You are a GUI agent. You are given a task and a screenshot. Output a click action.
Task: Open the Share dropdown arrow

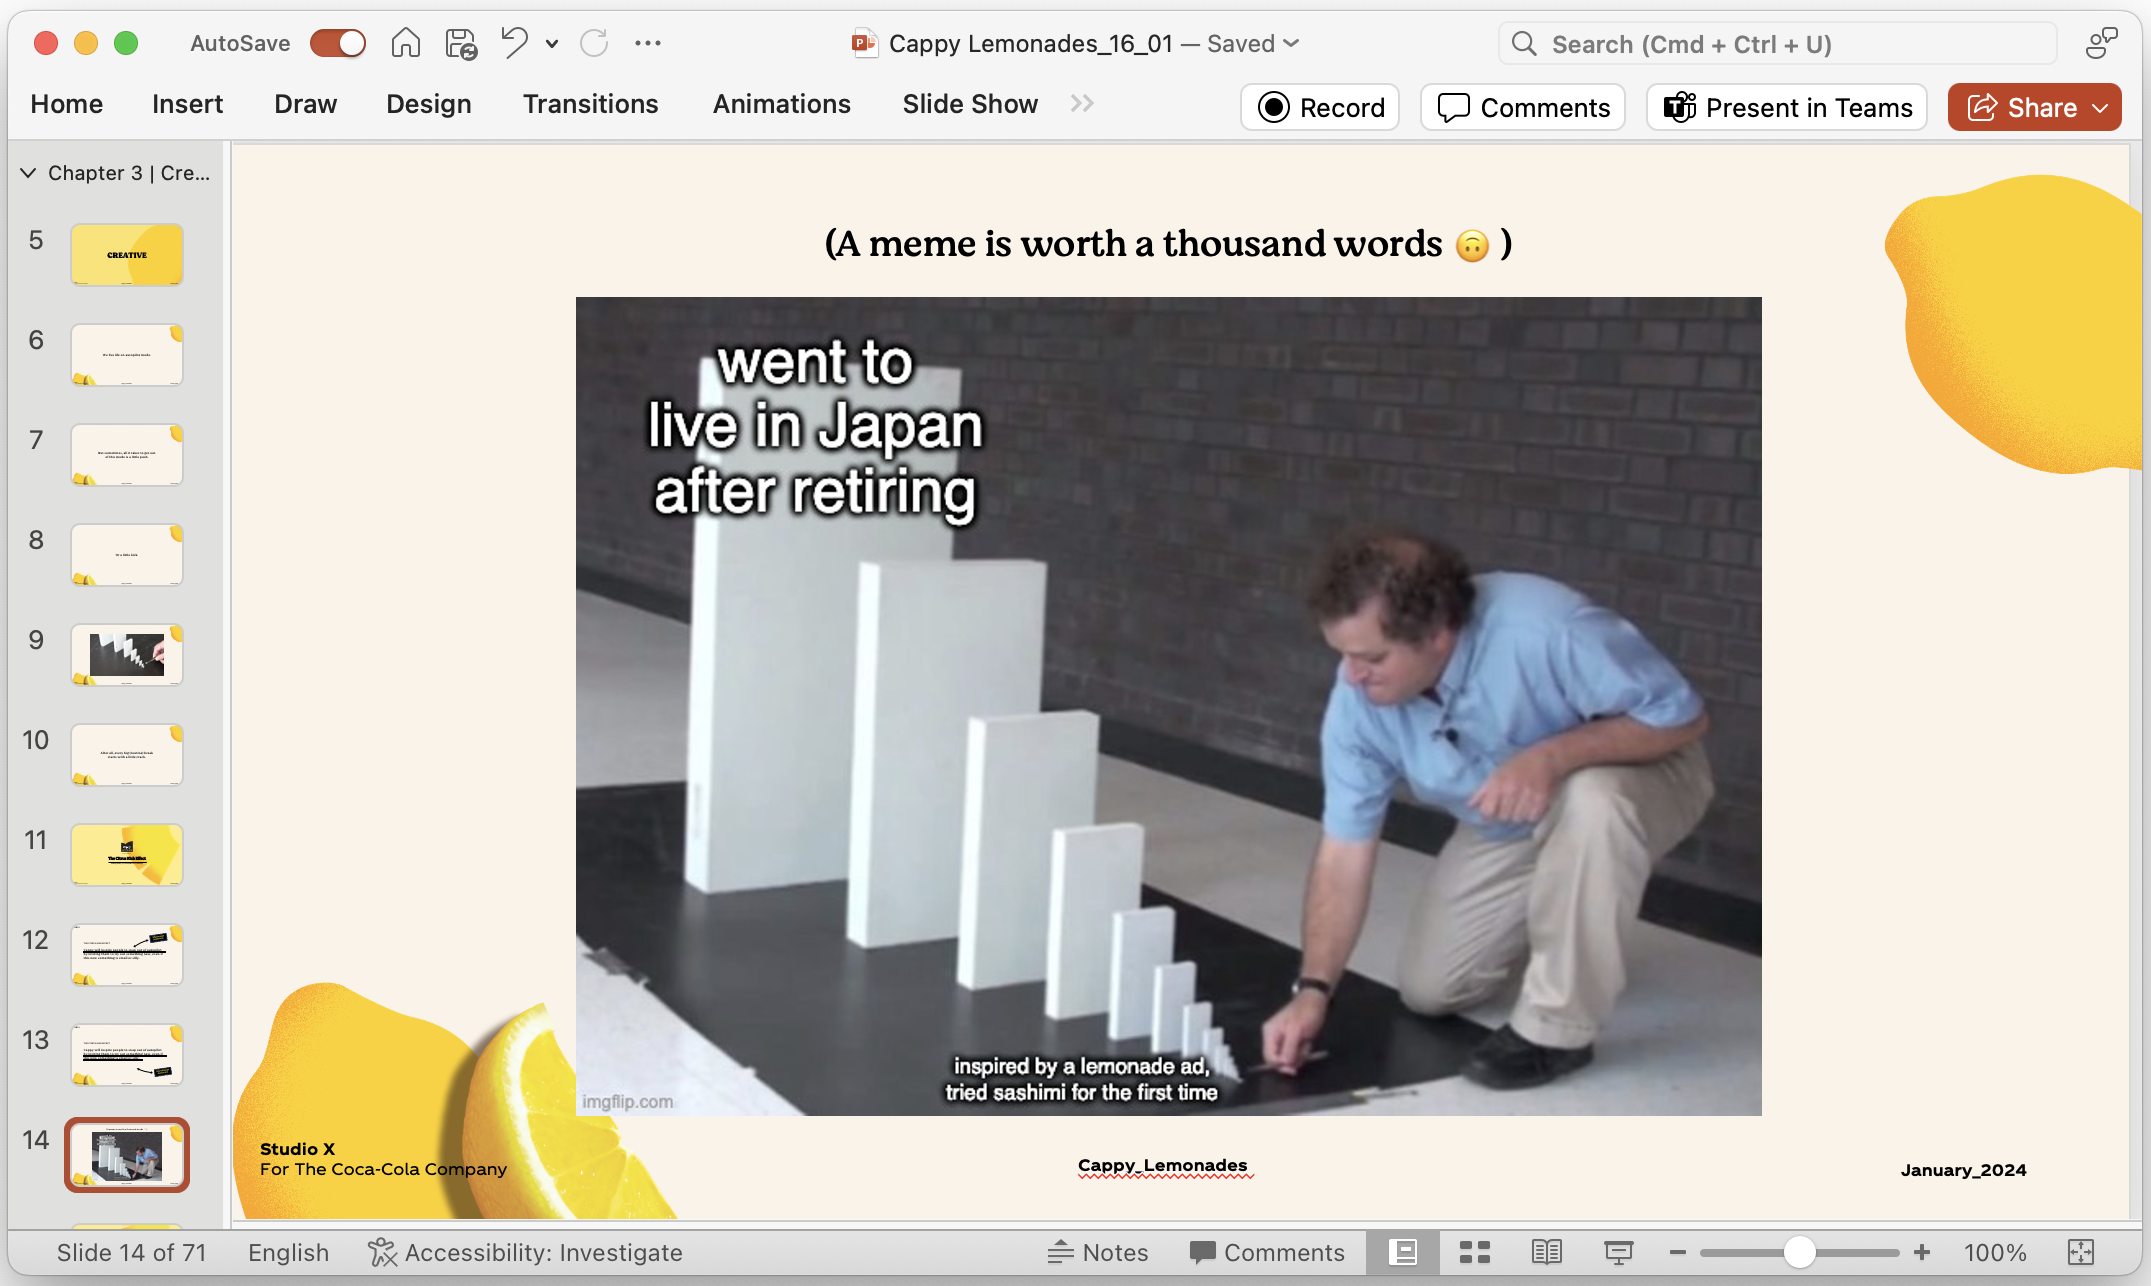[x=2100, y=107]
